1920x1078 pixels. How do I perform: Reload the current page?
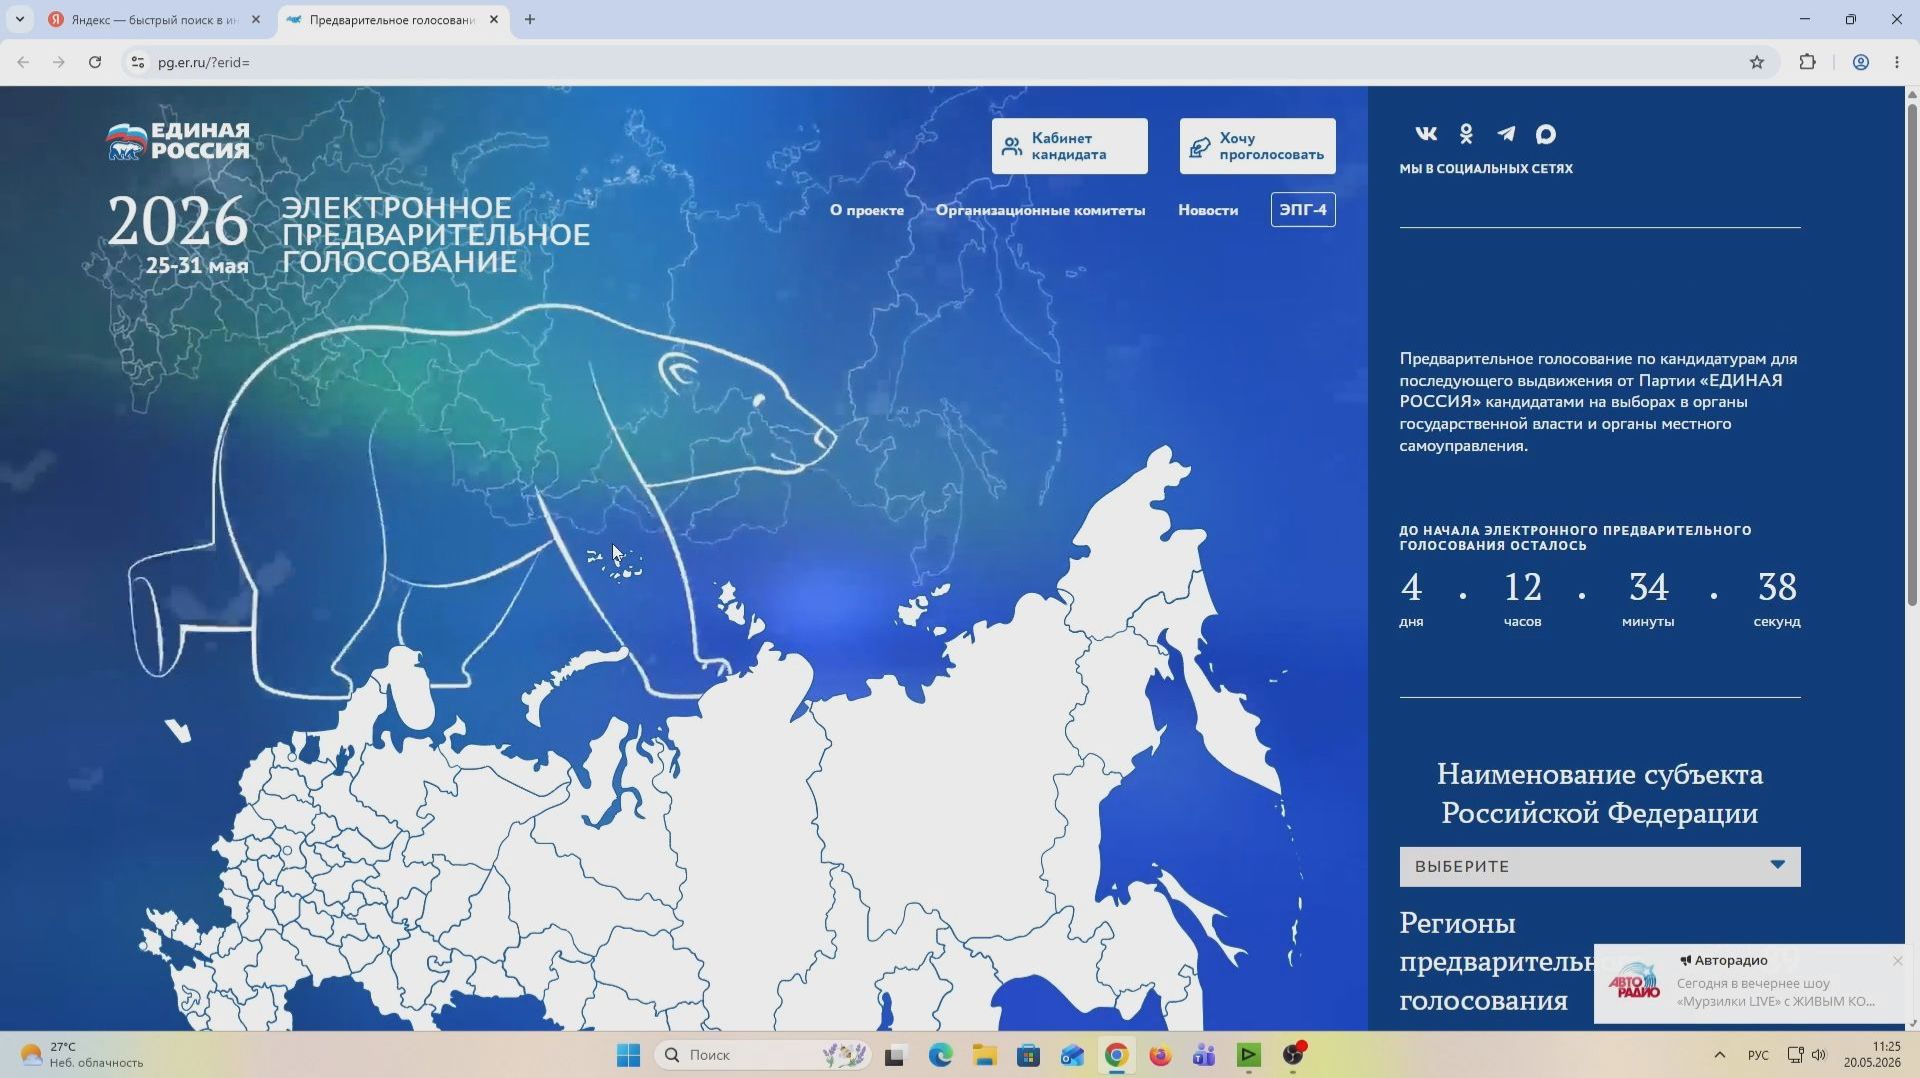tap(95, 62)
